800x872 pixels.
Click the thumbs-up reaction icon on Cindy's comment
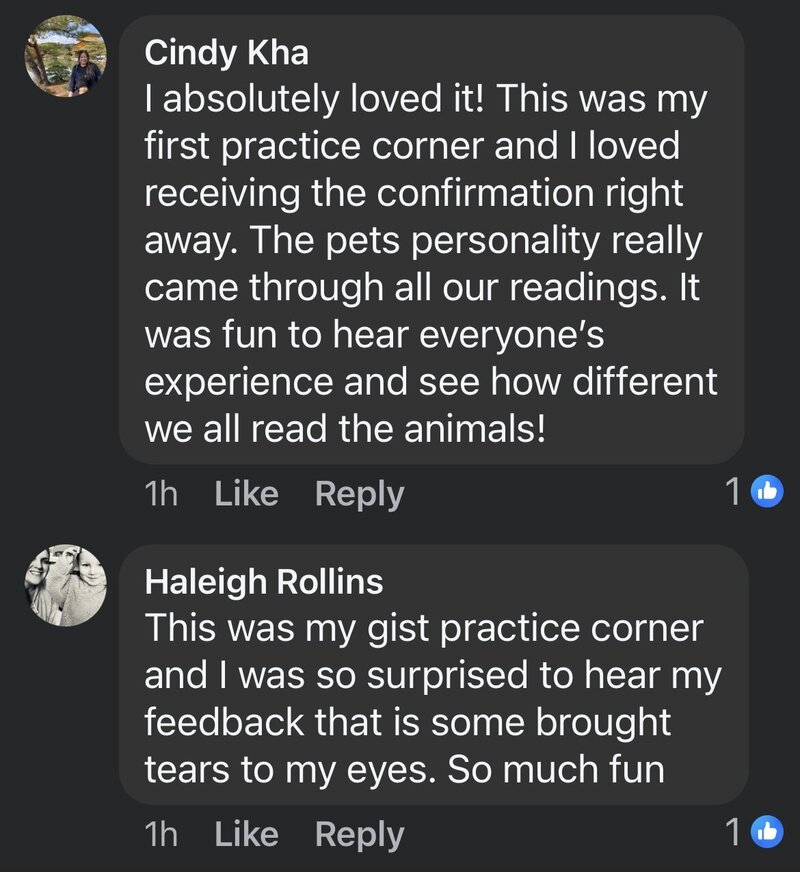point(767,492)
